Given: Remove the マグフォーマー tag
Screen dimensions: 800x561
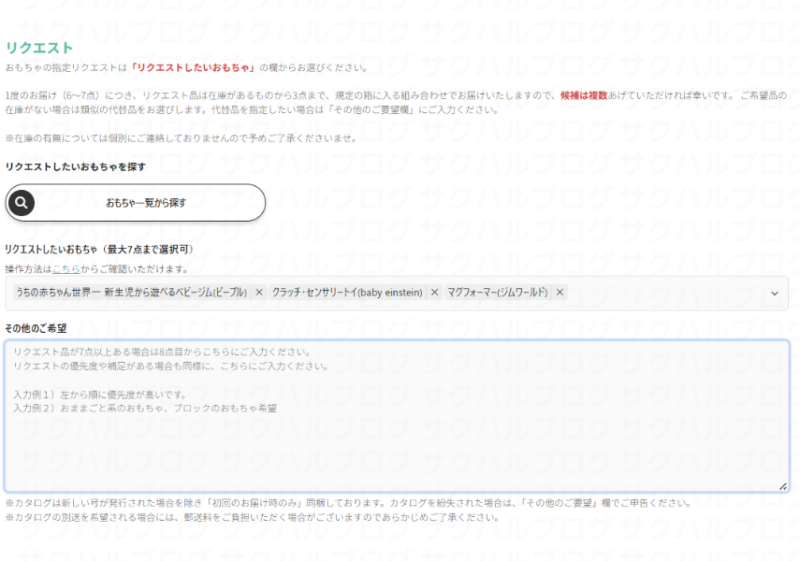Looking at the screenshot, I should click(x=560, y=293).
